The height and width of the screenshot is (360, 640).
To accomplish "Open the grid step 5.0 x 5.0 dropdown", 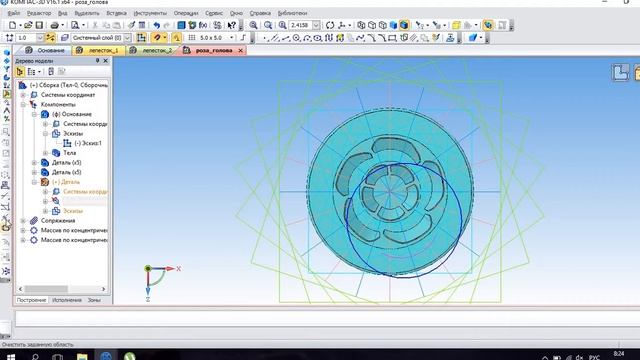I will pos(232,38).
